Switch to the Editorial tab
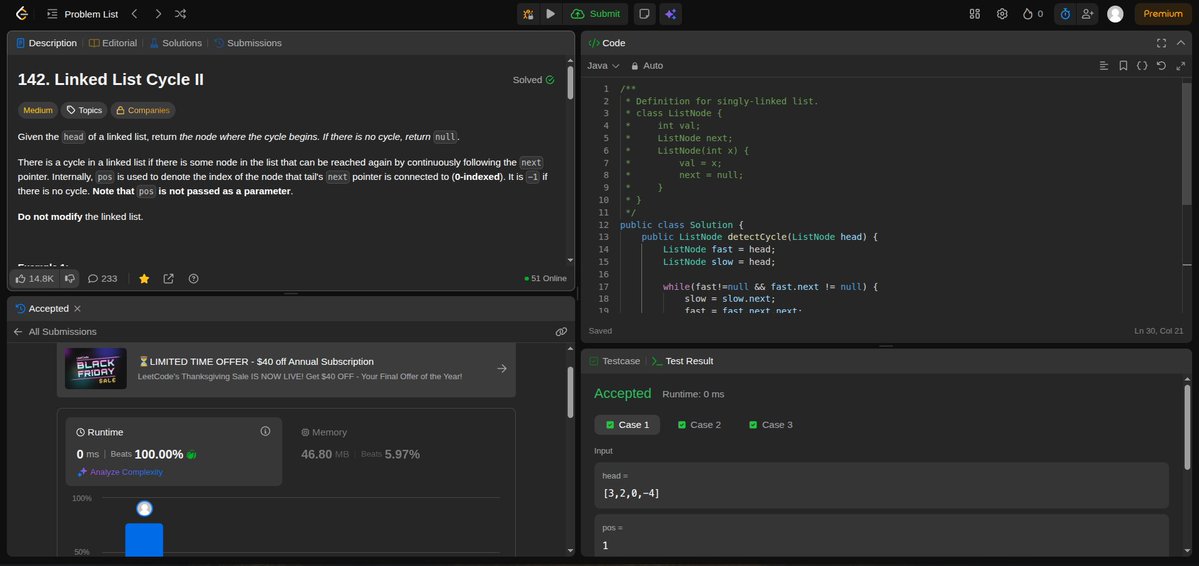This screenshot has width=1199, height=566. 113,43
